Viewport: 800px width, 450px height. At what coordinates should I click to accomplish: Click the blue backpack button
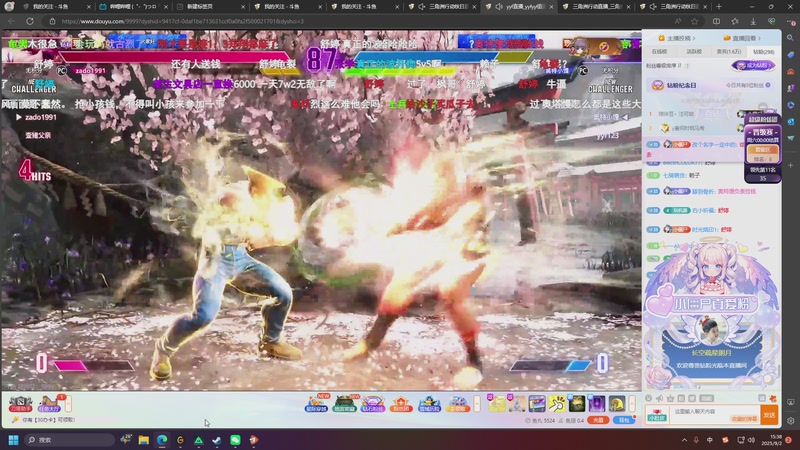click(625, 420)
